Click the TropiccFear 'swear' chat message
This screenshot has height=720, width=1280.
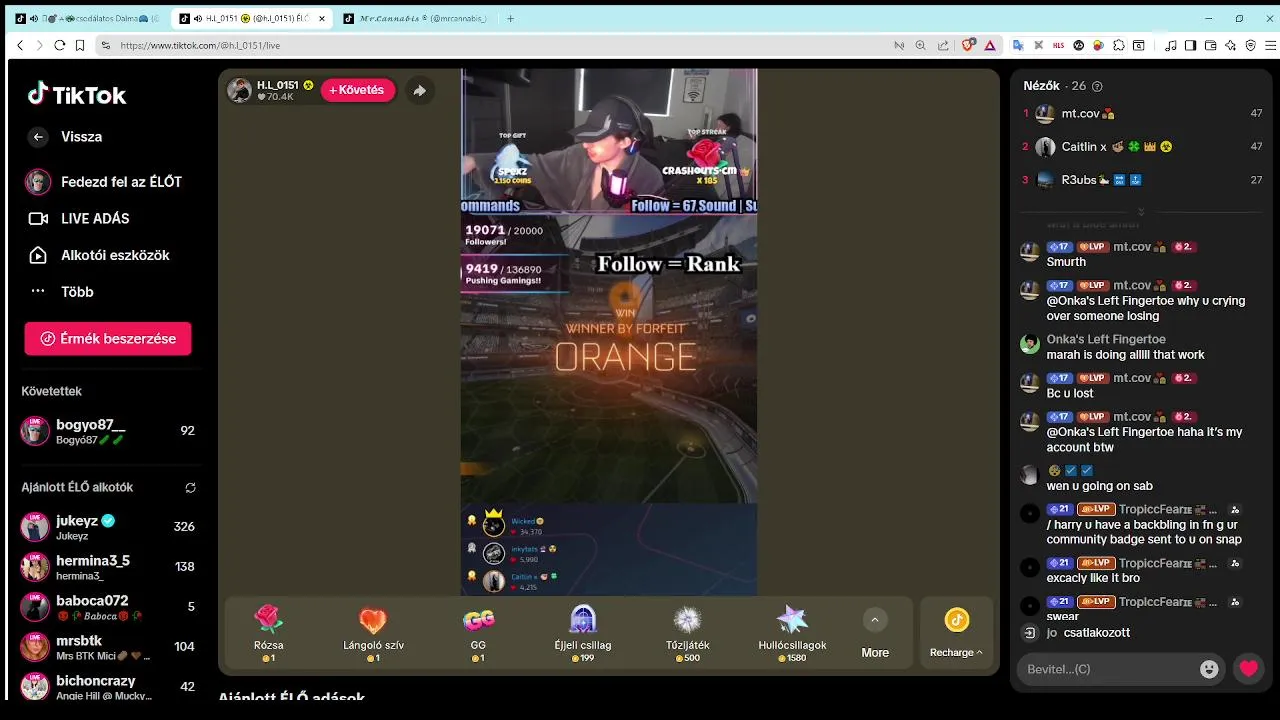[1062, 617]
